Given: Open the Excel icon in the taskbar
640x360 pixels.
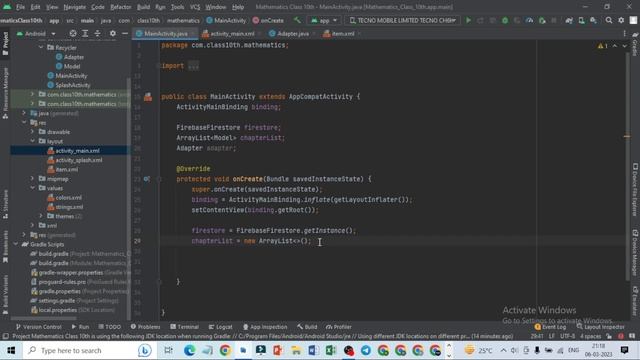Looking at the screenshot, I should point(331,350).
